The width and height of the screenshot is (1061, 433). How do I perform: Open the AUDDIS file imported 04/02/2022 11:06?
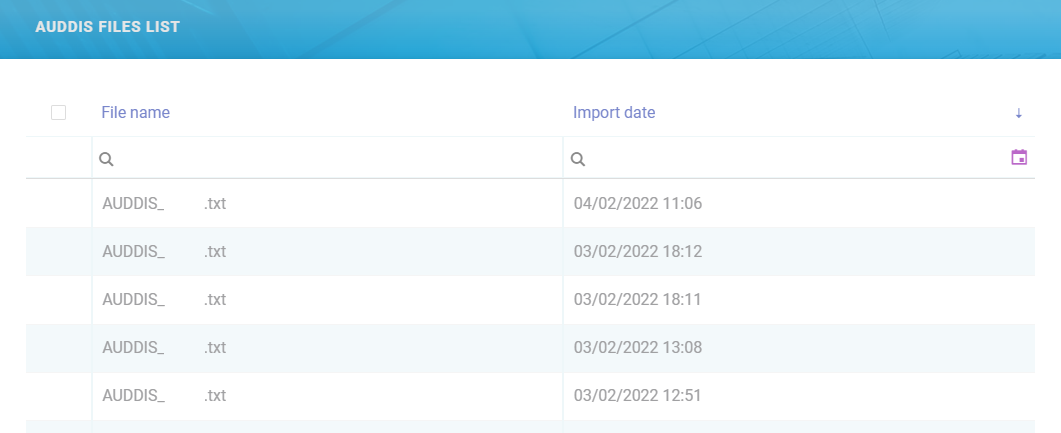pyautogui.click(x=164, y=204)
